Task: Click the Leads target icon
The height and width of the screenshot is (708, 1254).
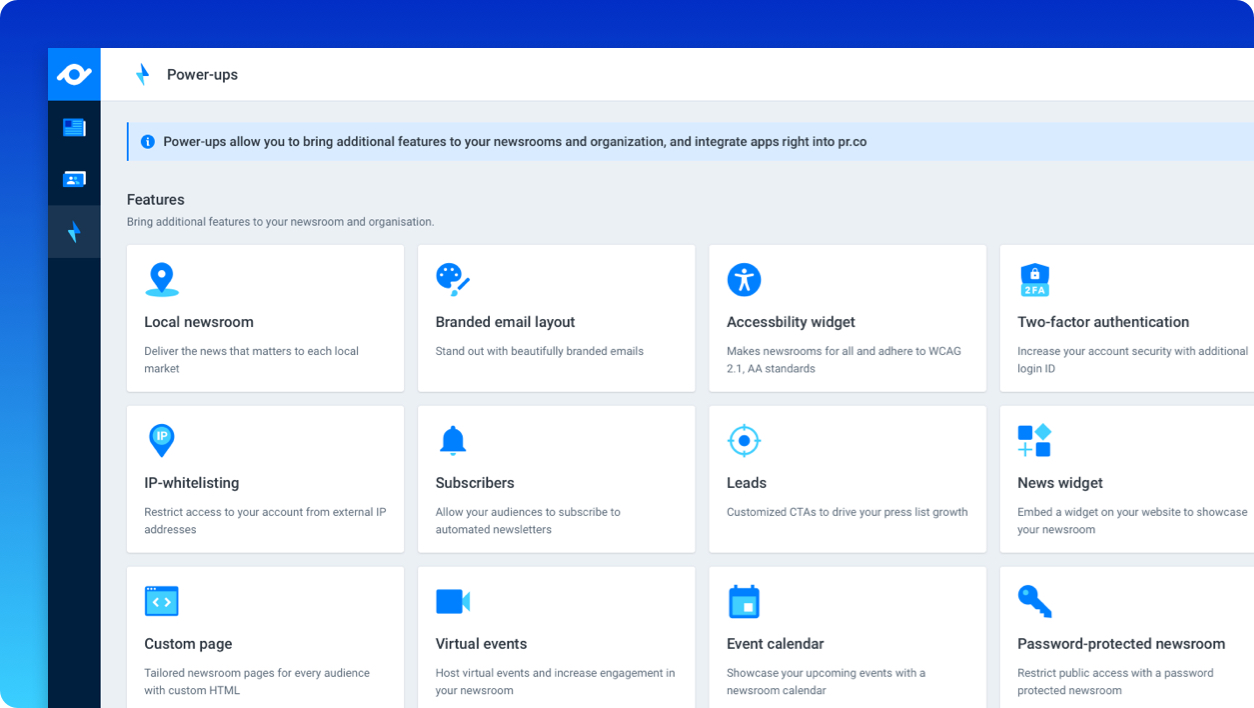Action: [744, 440]
